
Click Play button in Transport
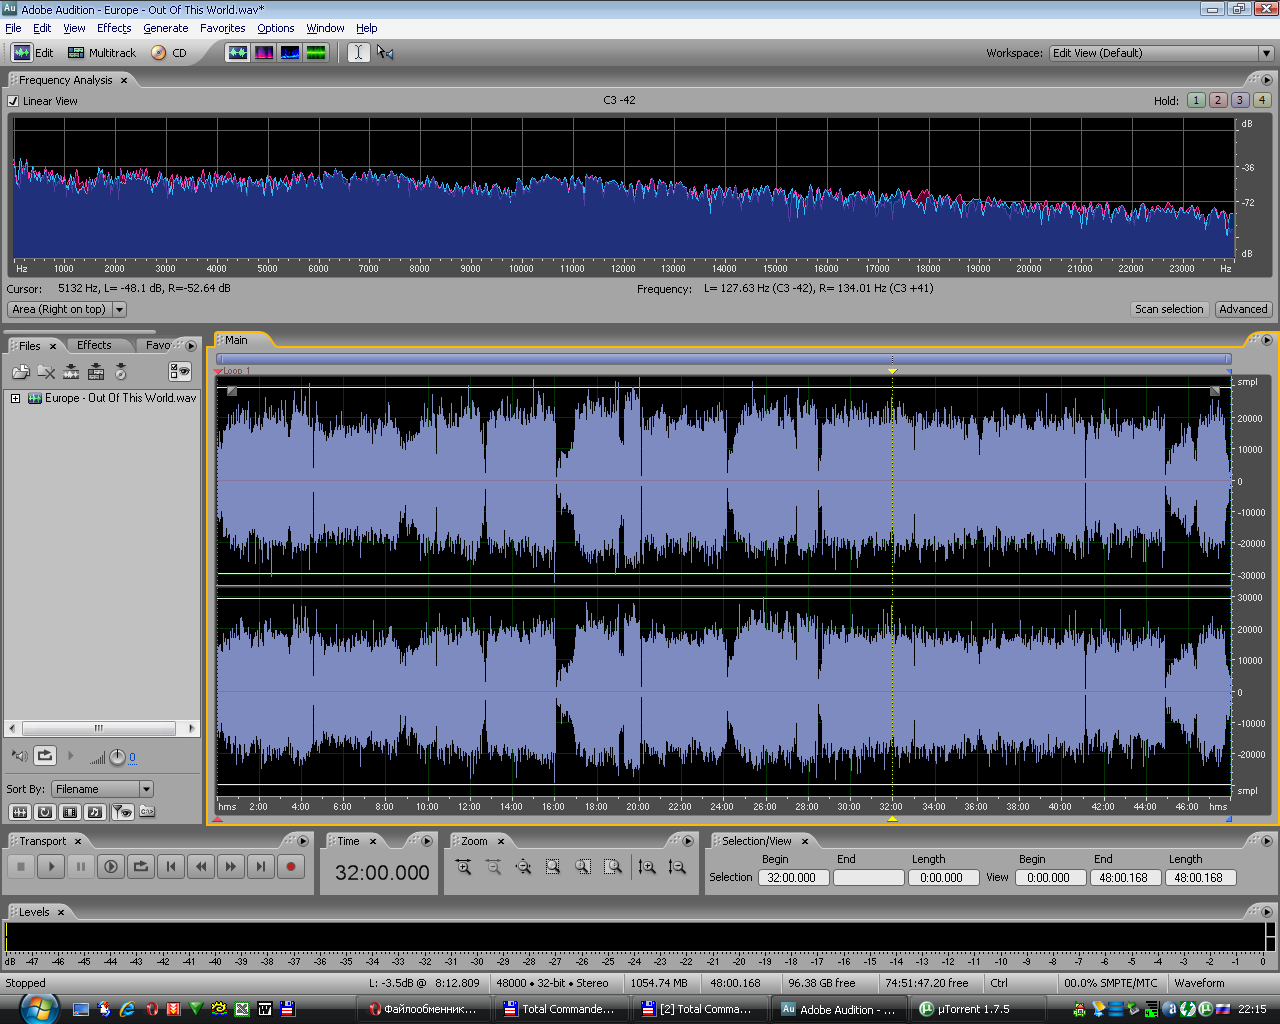51,867
